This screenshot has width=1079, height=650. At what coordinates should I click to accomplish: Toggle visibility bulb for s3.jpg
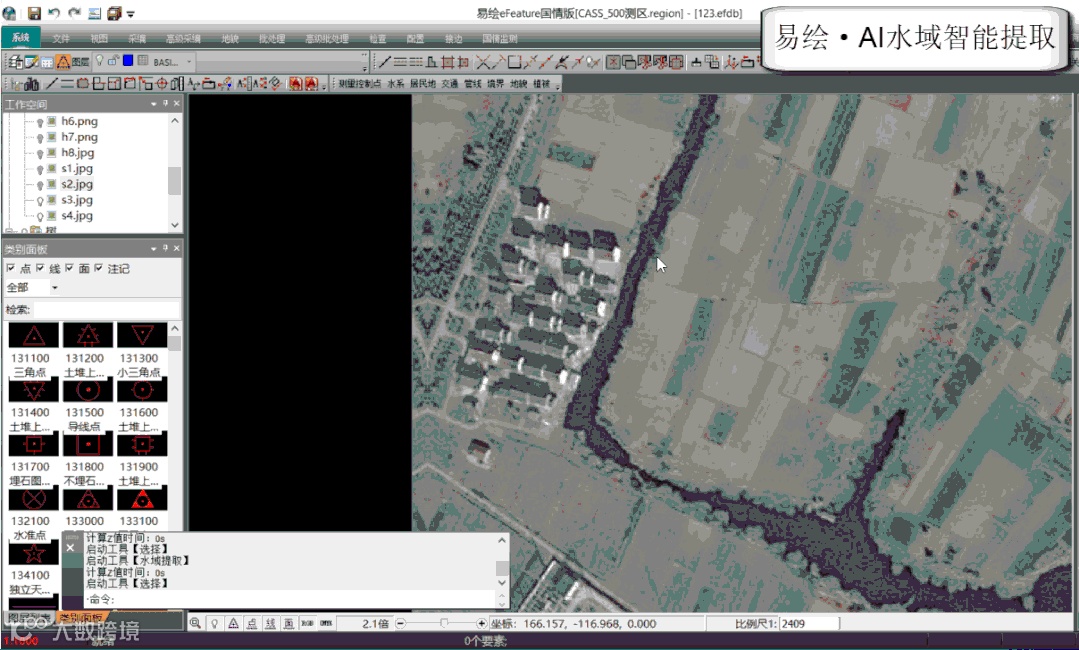(x=39, y=201)
